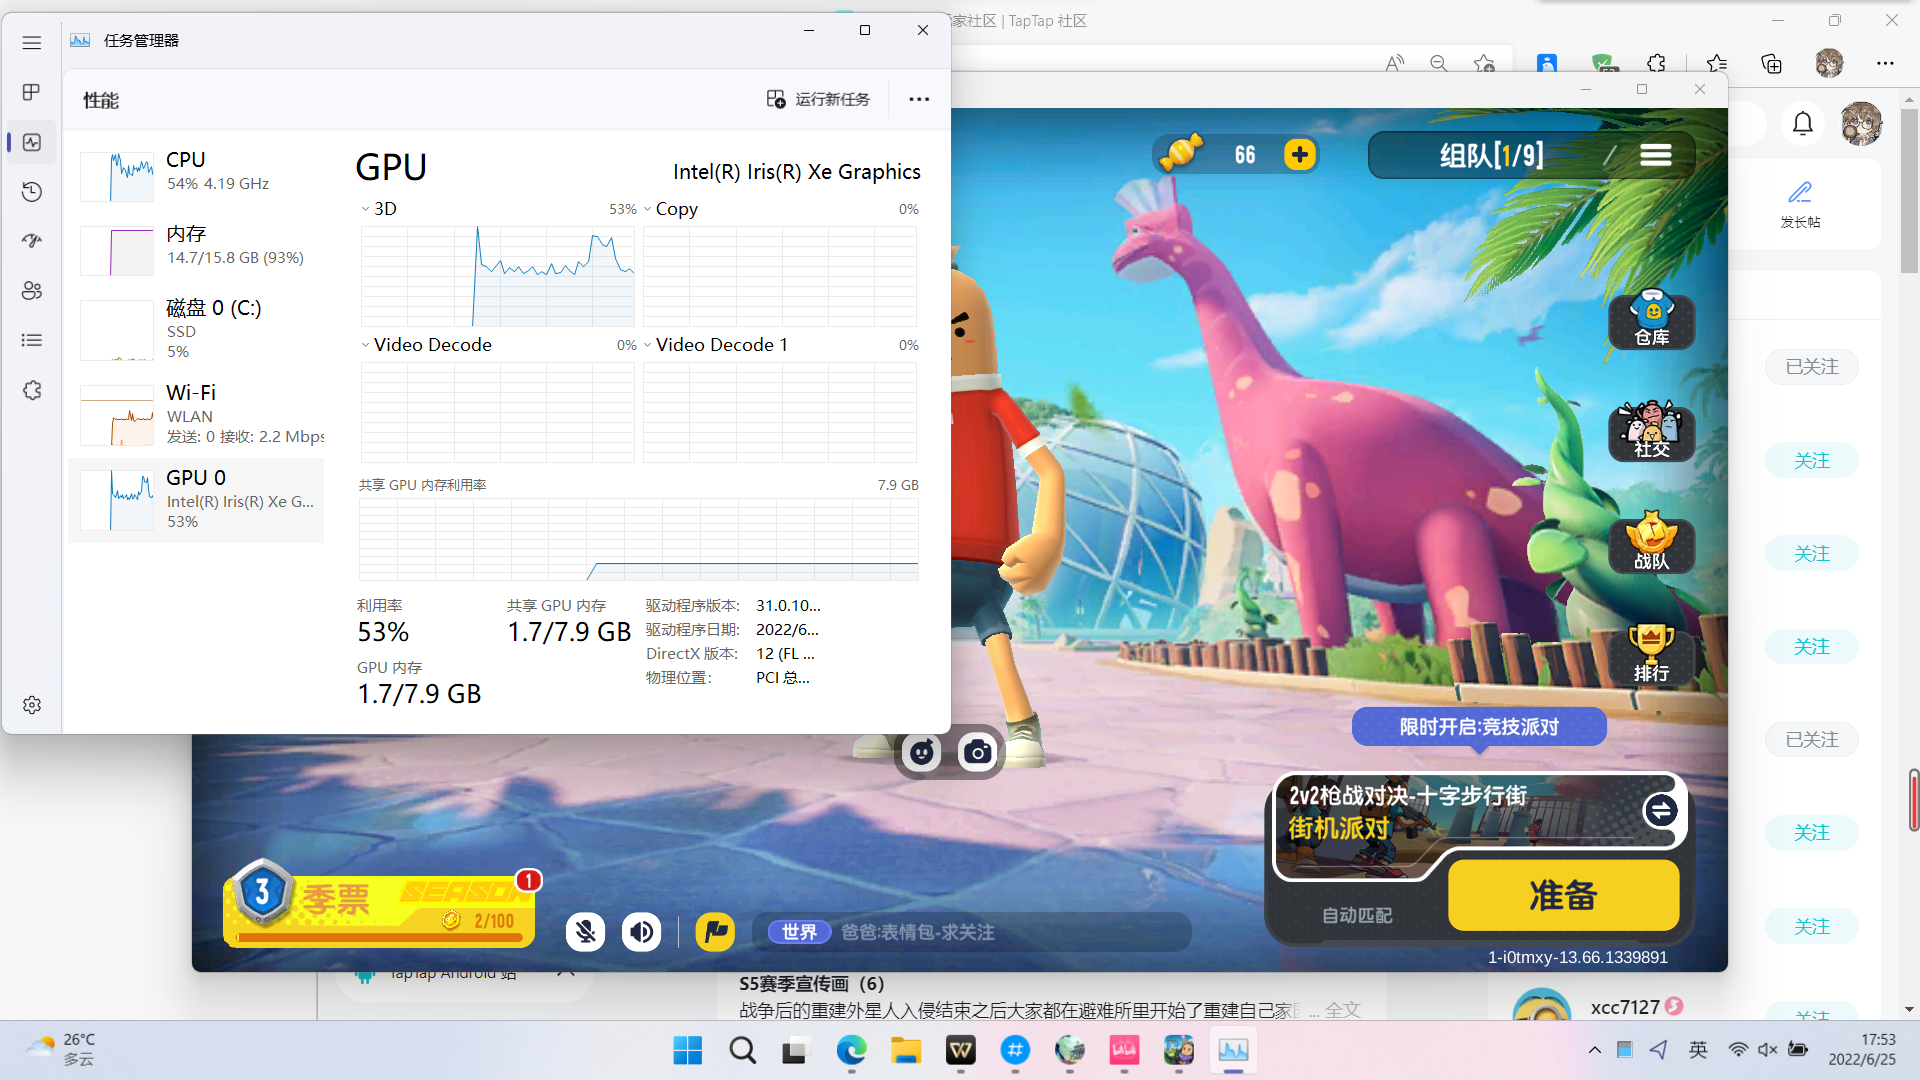Open Task Manager hamburger navigation menu

tap(32, 42)
